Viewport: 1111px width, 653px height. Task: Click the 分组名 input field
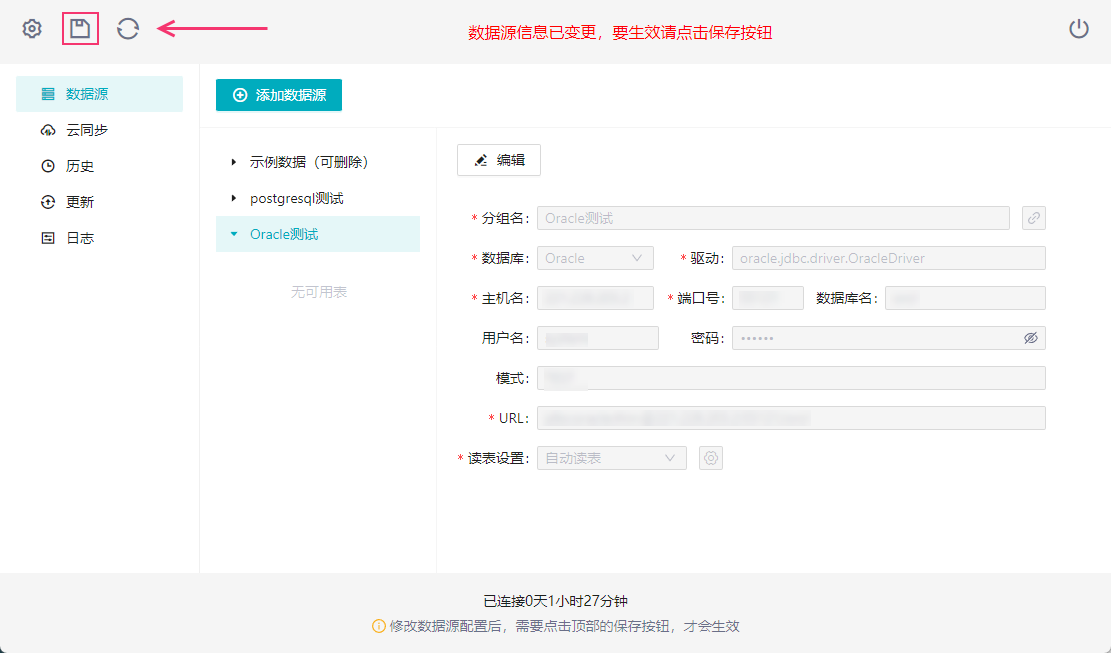pyautogui.click(x=773, y=218)
